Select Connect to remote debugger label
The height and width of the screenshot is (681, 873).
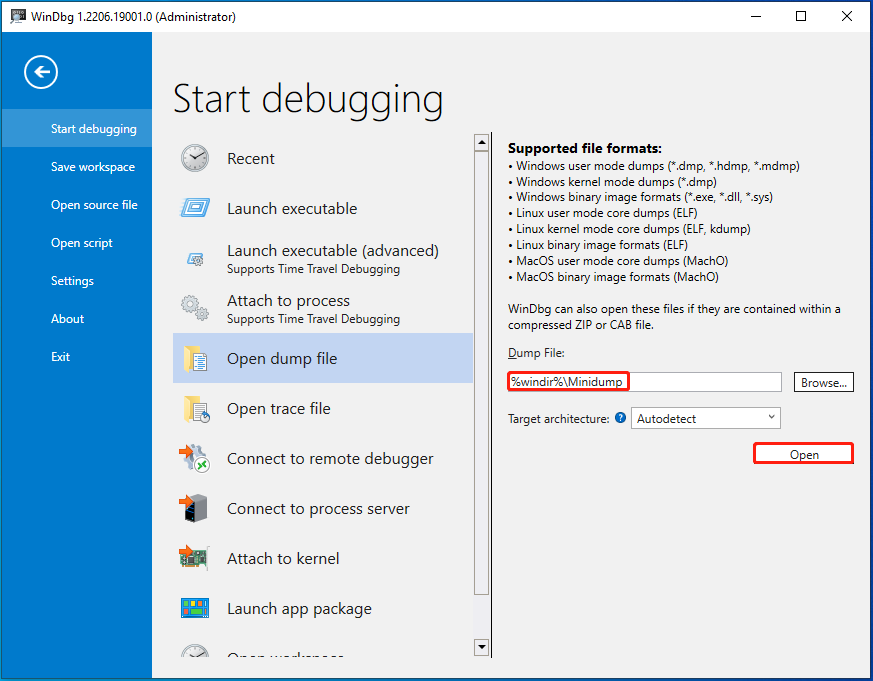coord(330,458)
